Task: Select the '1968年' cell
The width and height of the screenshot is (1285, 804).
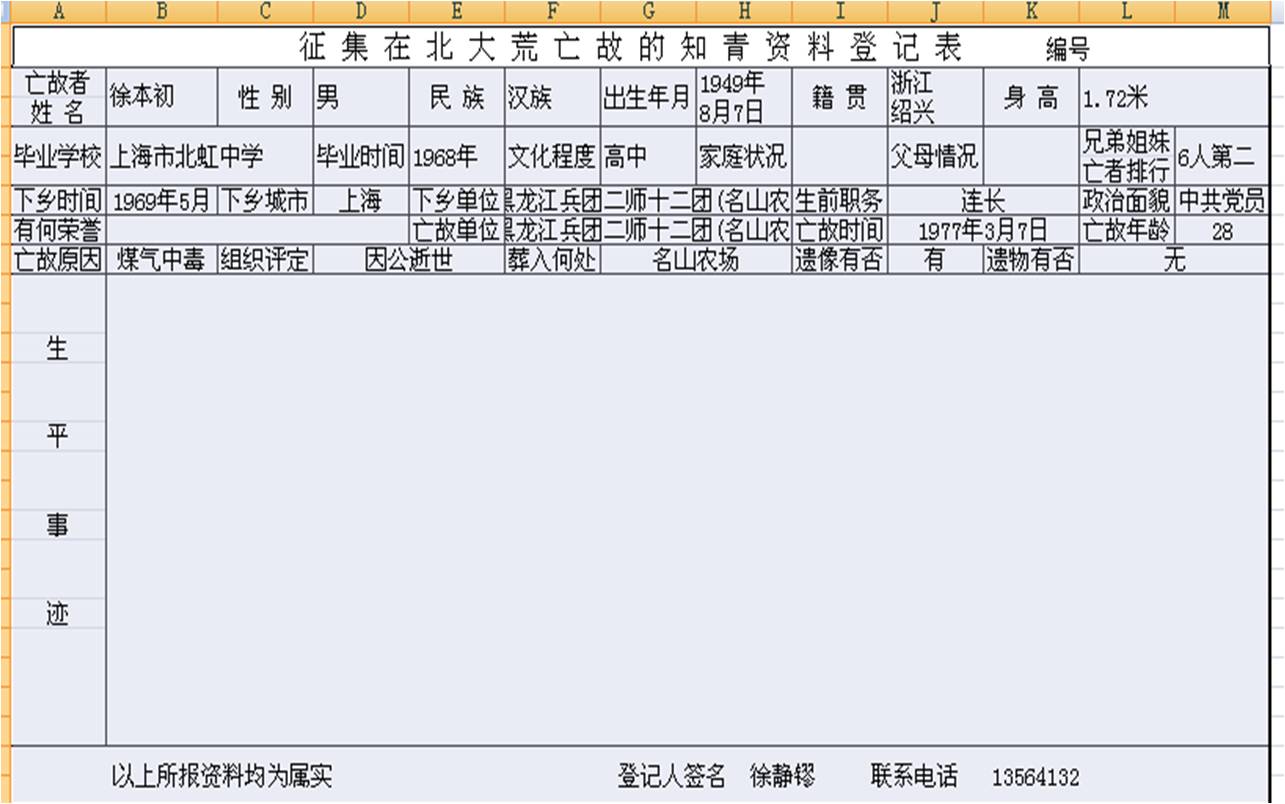Action: point(457,156)
